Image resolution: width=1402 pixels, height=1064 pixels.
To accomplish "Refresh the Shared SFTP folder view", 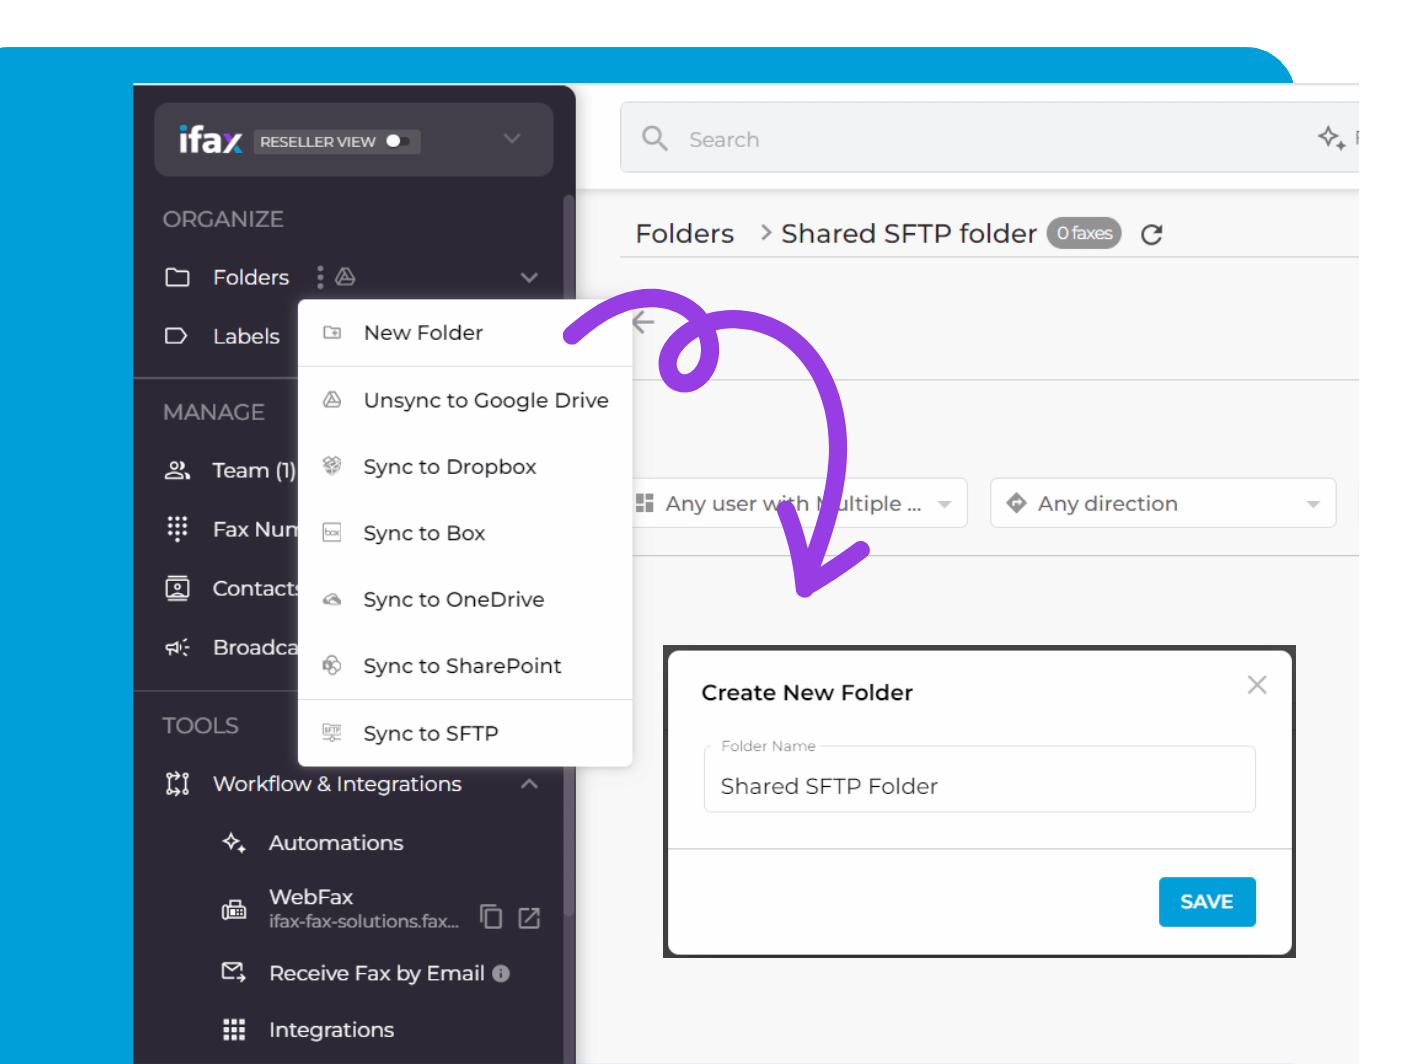I will (x=1151, y=233).
